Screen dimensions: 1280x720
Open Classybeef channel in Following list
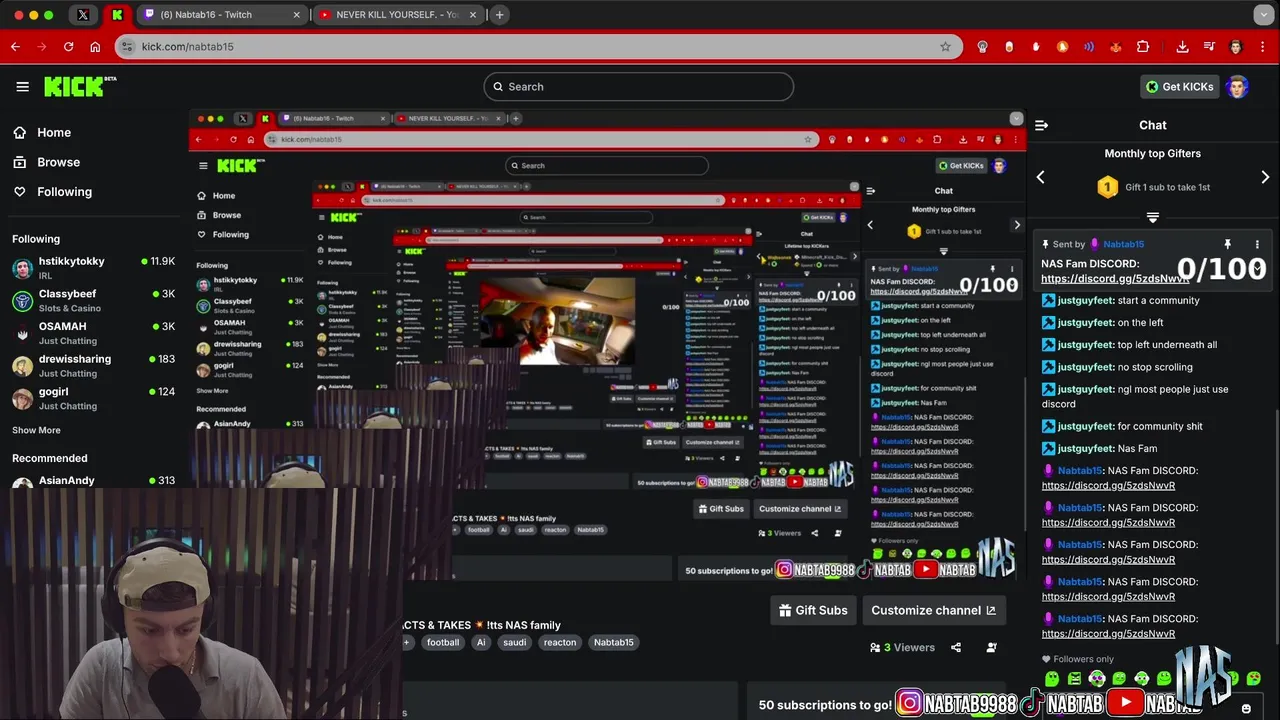point(93,299)
